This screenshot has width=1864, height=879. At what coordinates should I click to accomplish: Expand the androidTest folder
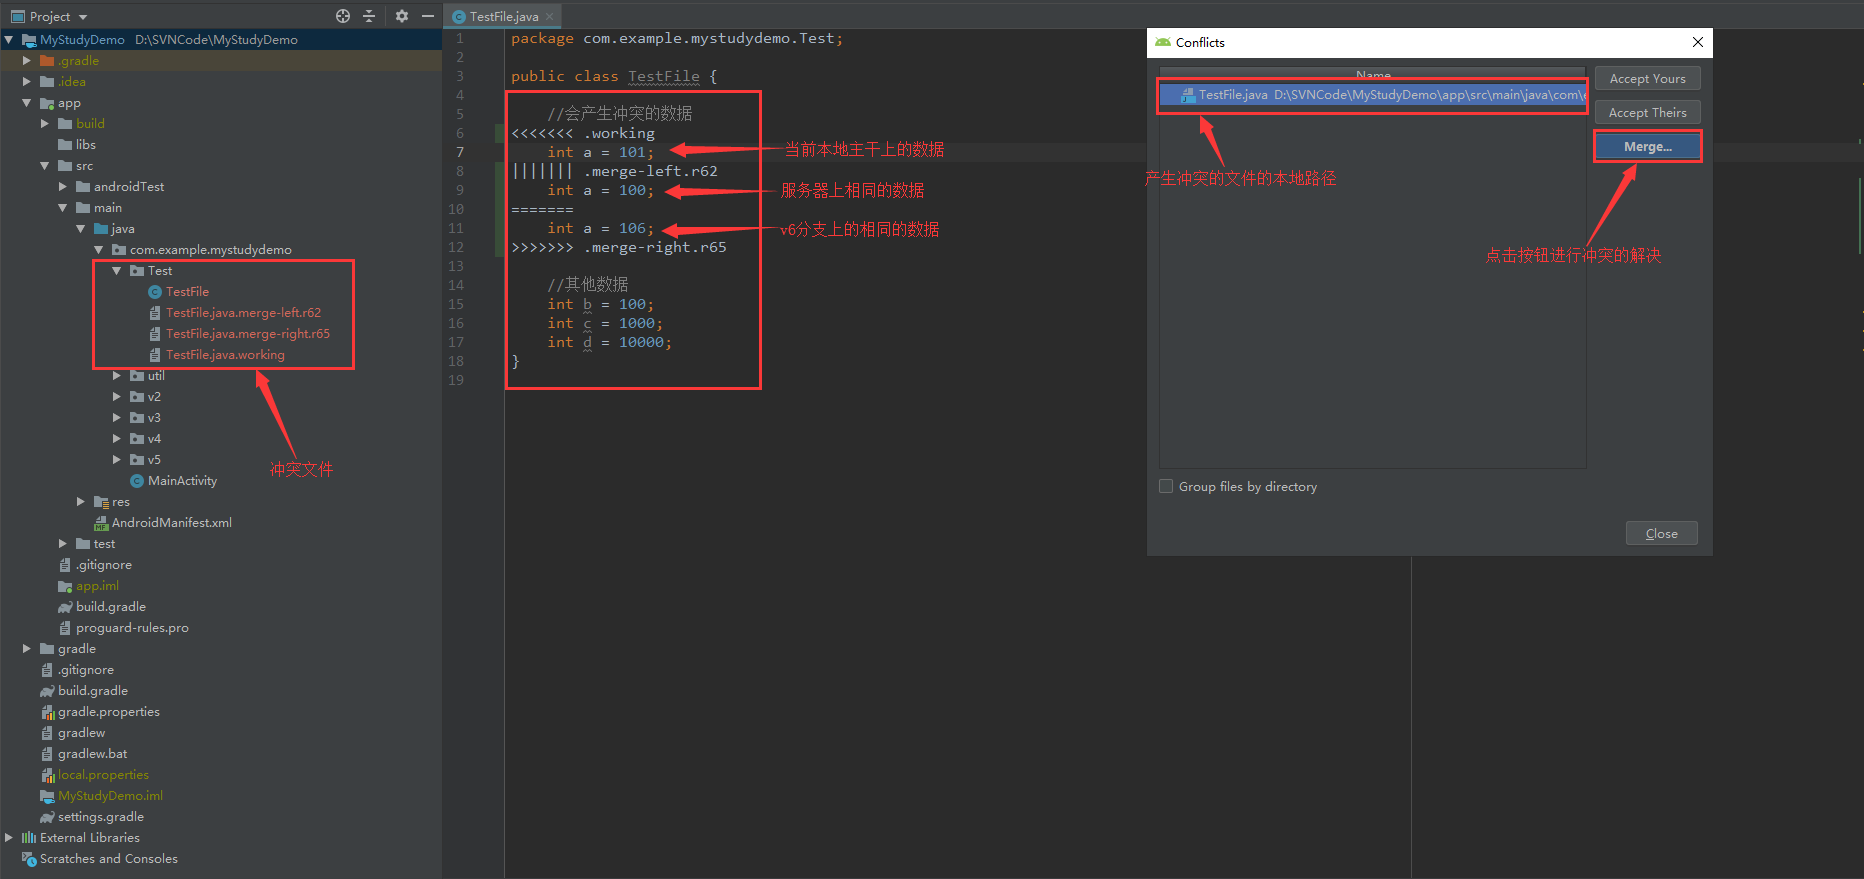pyautogui.click(x=63, y=187)
